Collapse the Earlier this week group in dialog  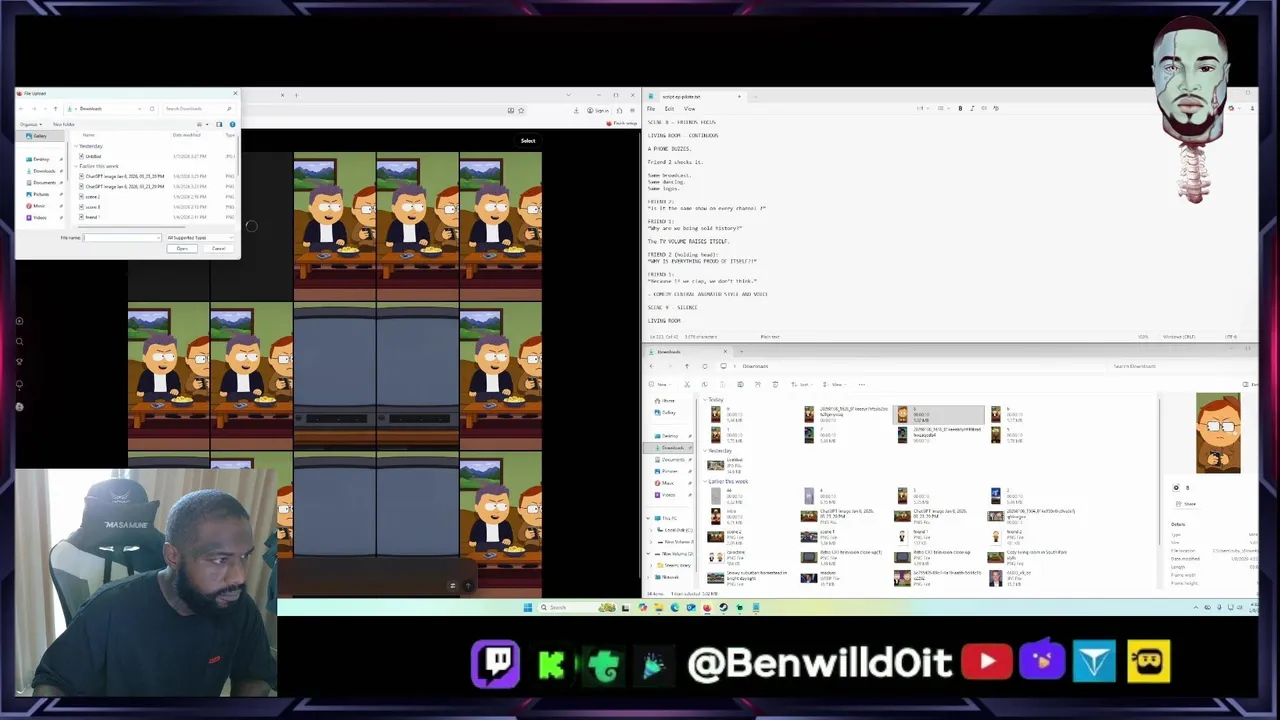[x=75, y=166]
